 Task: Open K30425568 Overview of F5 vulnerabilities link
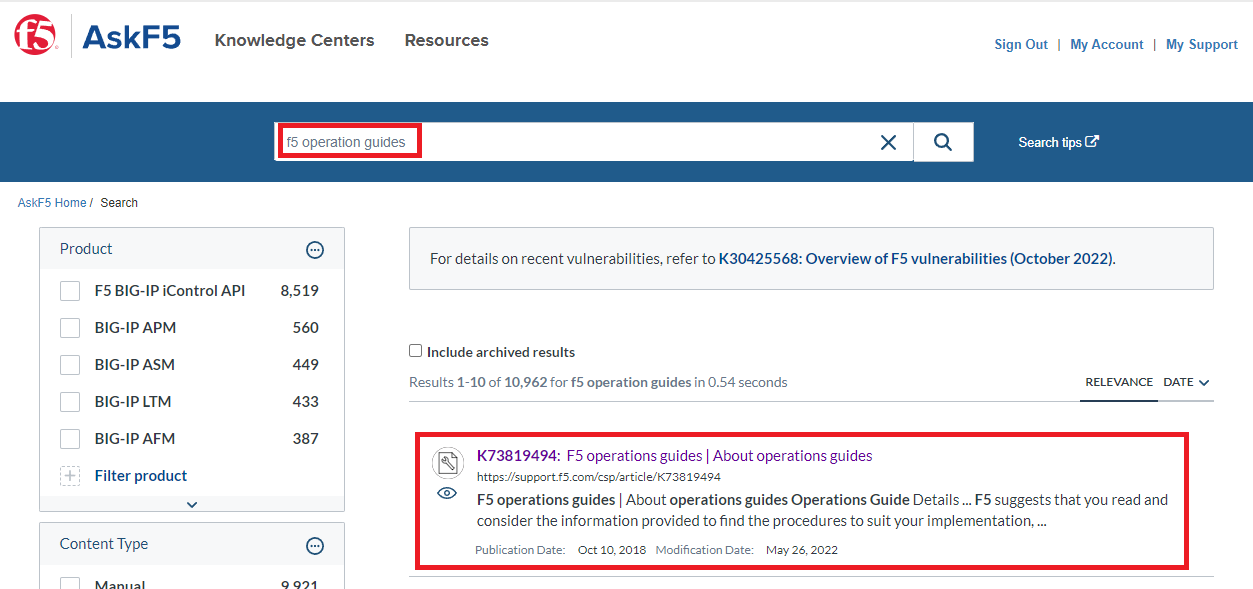click(916, 258)
